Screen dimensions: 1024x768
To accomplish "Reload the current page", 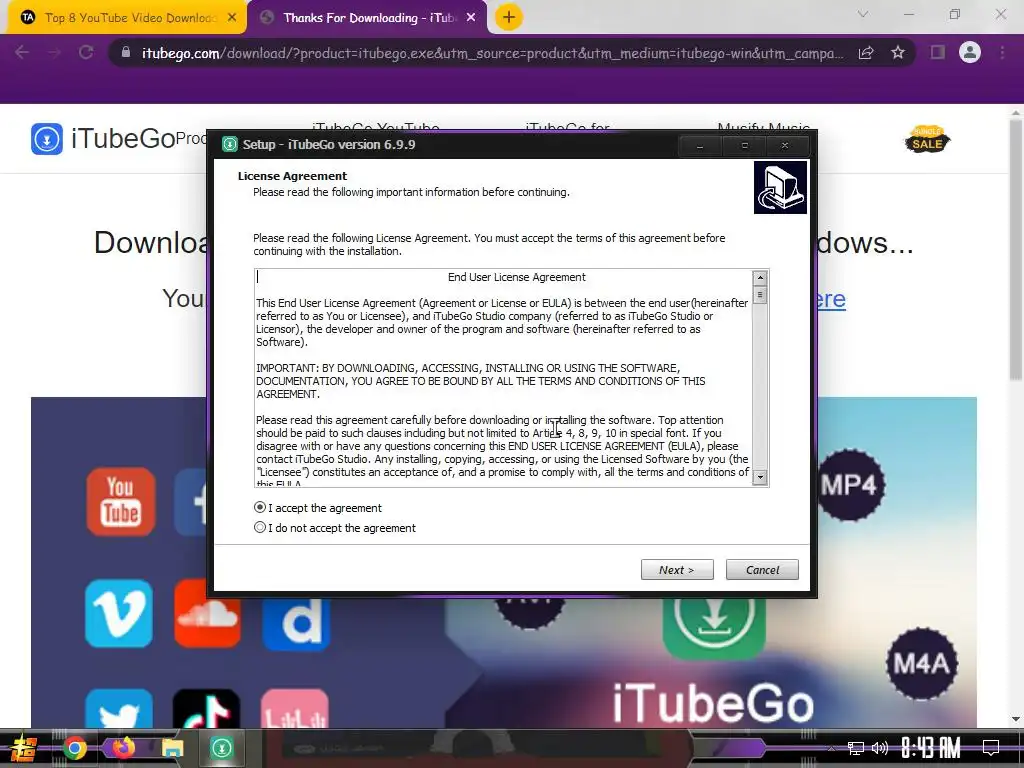I will tap(86, 52).
